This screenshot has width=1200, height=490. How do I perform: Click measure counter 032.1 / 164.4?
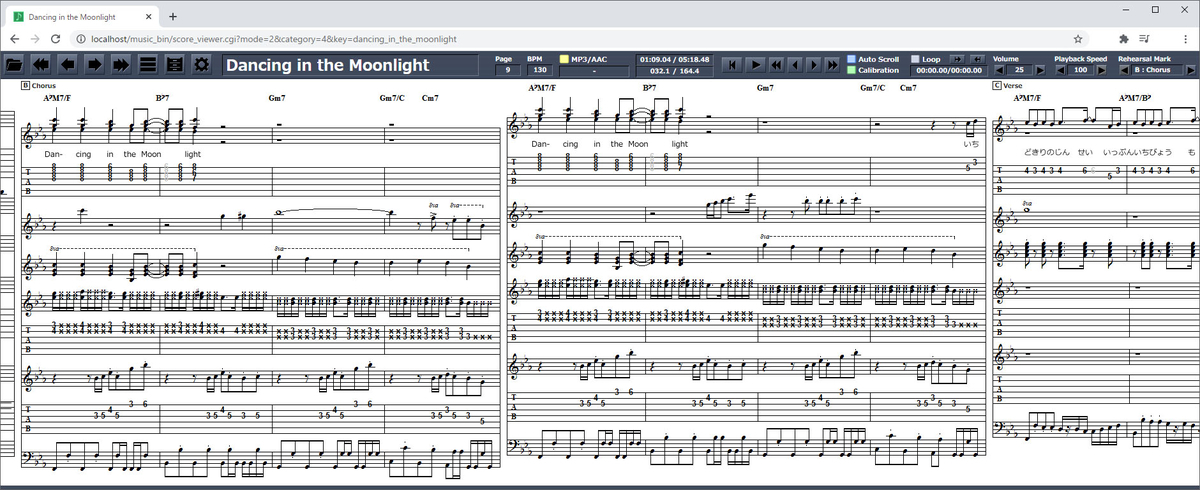675,71
